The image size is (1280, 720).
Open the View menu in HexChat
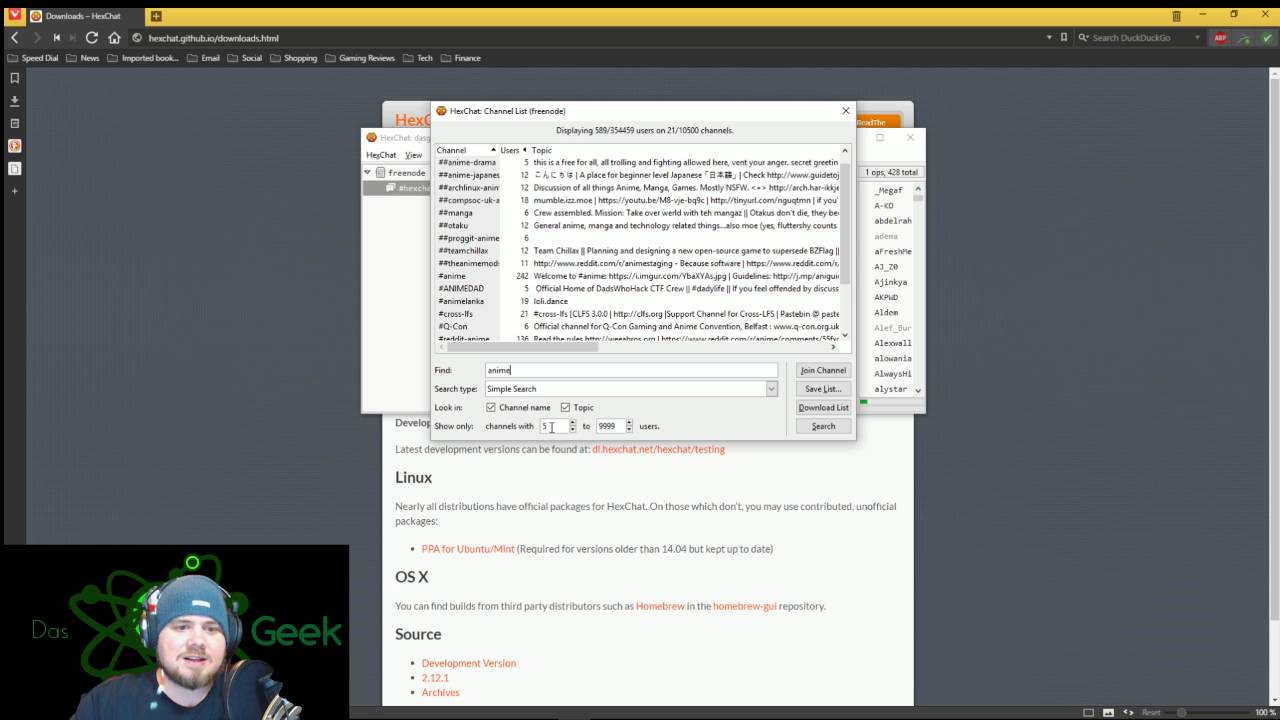coord(413,155)
